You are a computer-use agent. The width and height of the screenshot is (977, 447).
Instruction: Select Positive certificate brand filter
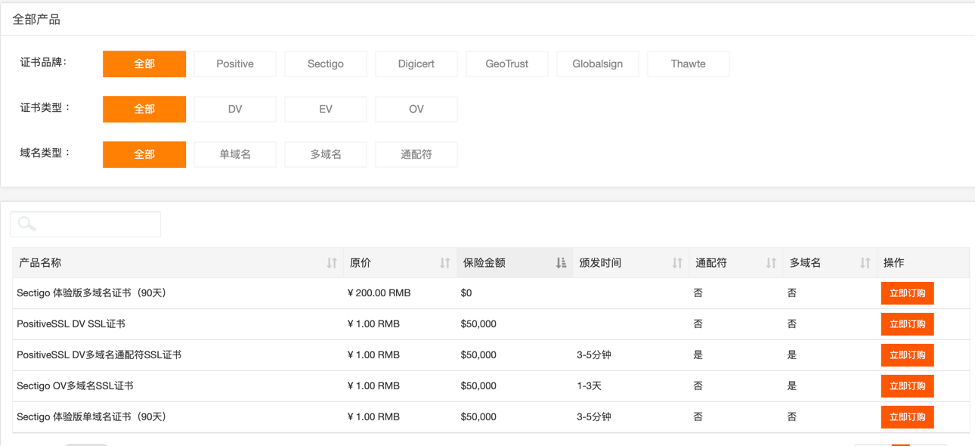[235, 64]
